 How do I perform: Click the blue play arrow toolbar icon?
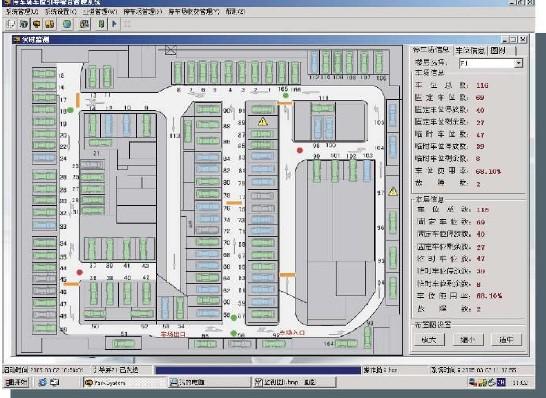coord(114,24)
